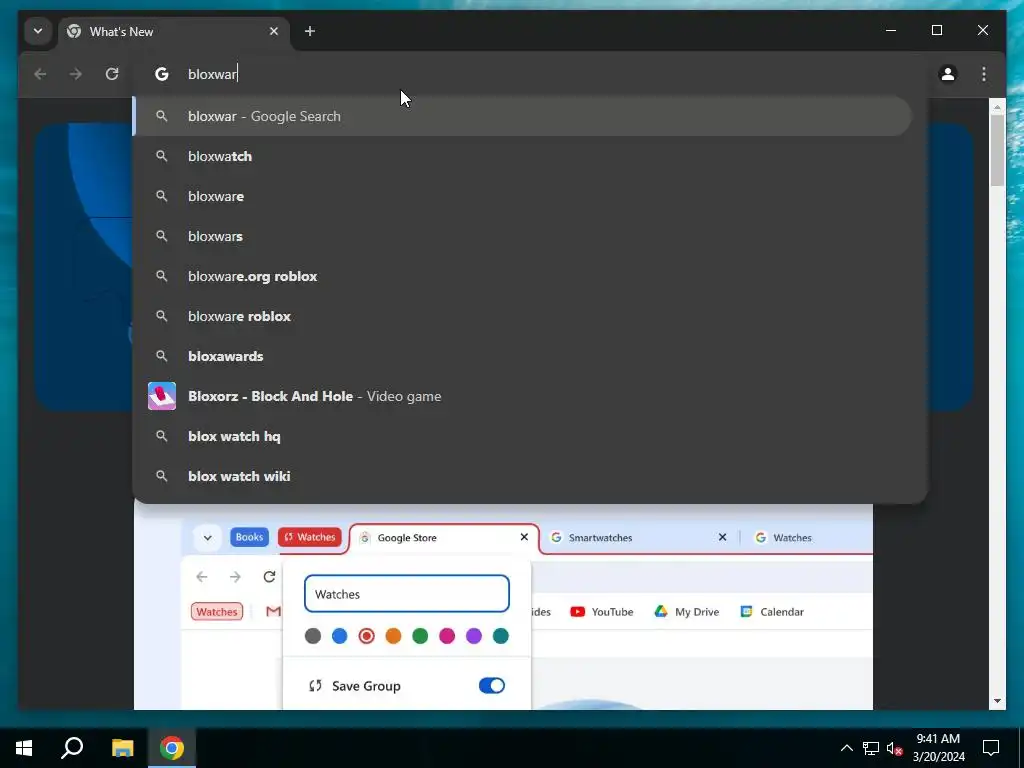Open the Windows notification center icon
The image size is (1024, 768).
tap(991, 748)
